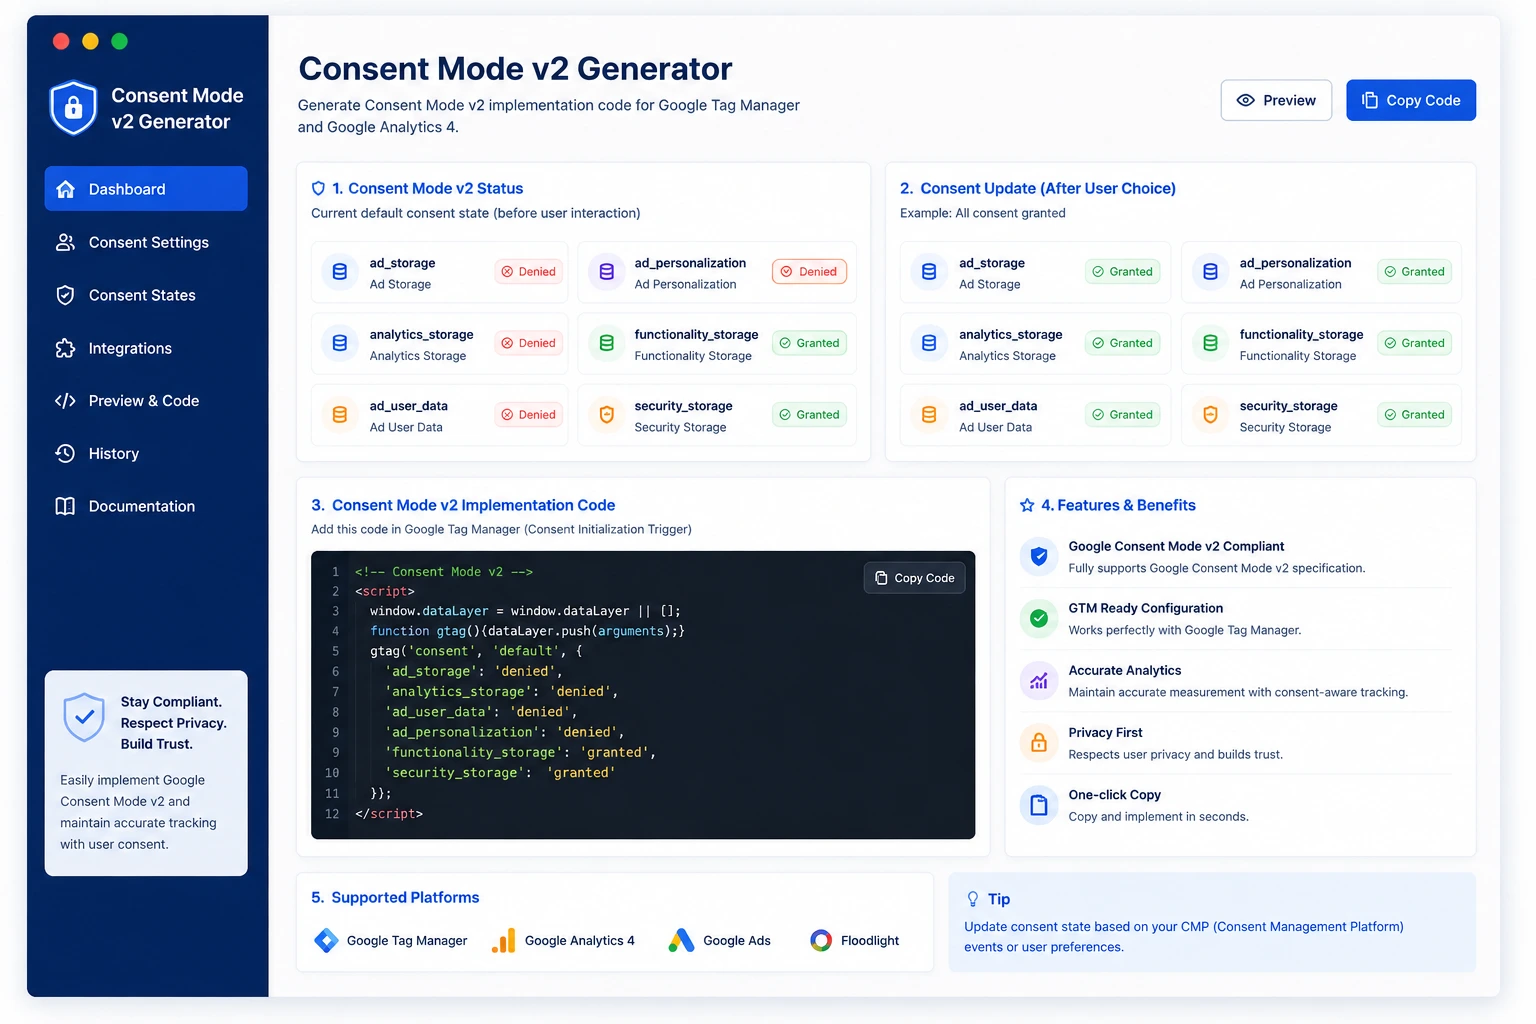Click the blue Copy Code button
This screenshot has height=1024, width=1536.
coord(1411,100)
